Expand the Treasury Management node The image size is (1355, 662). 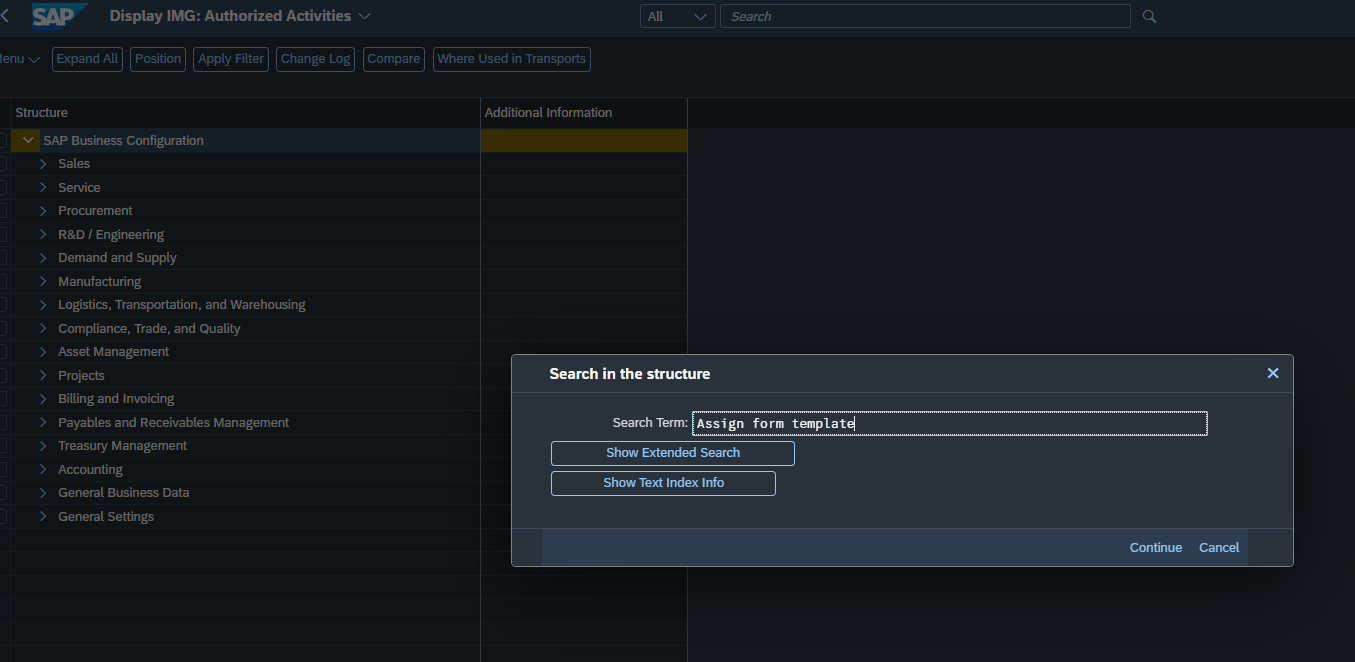pos(42,445)
